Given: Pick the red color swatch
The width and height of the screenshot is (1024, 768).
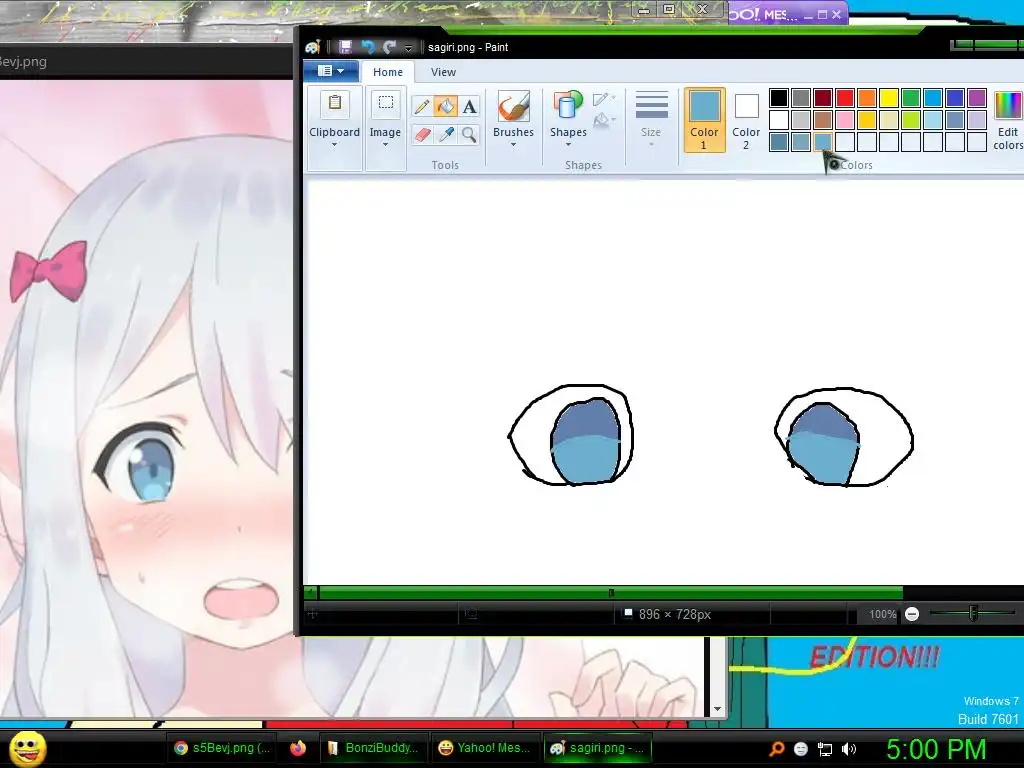Looking at the screenshot, I should coord(844,98).
